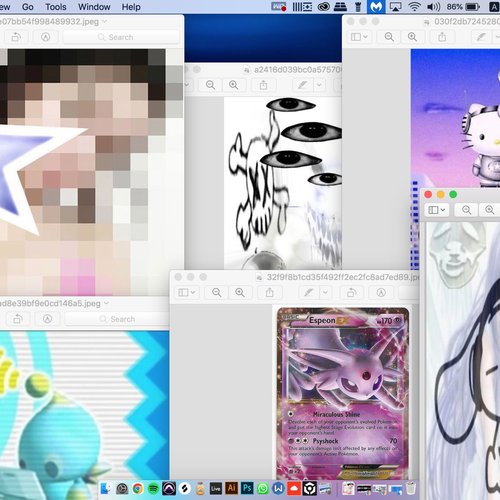Rotate the pixelated face image

16,37
